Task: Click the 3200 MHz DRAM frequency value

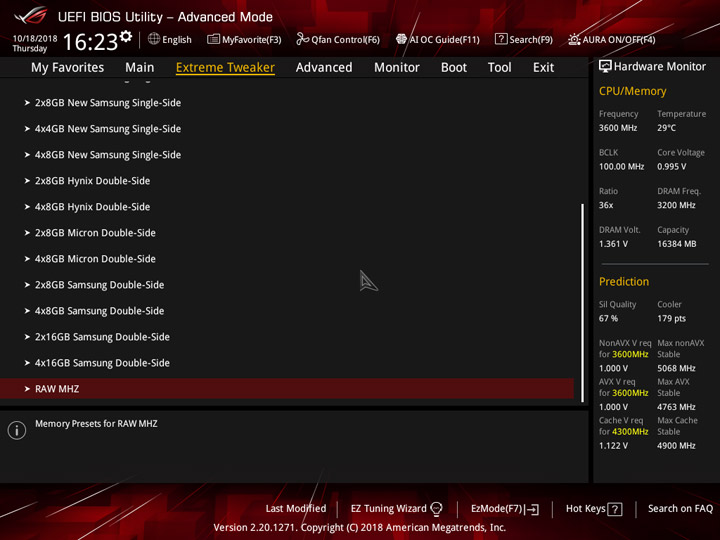Action: [676, 205]
